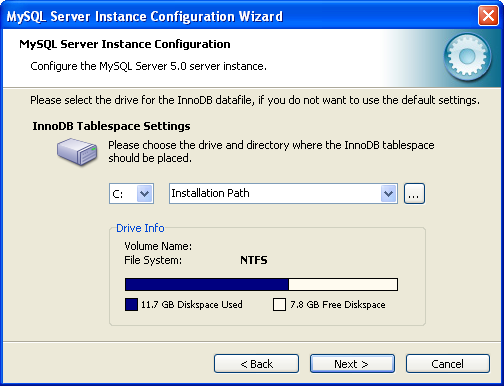Expand the C: drive dropdown arrow
Image resolution: width=504 pixels, height=386 pixels.
pos(144,193)
